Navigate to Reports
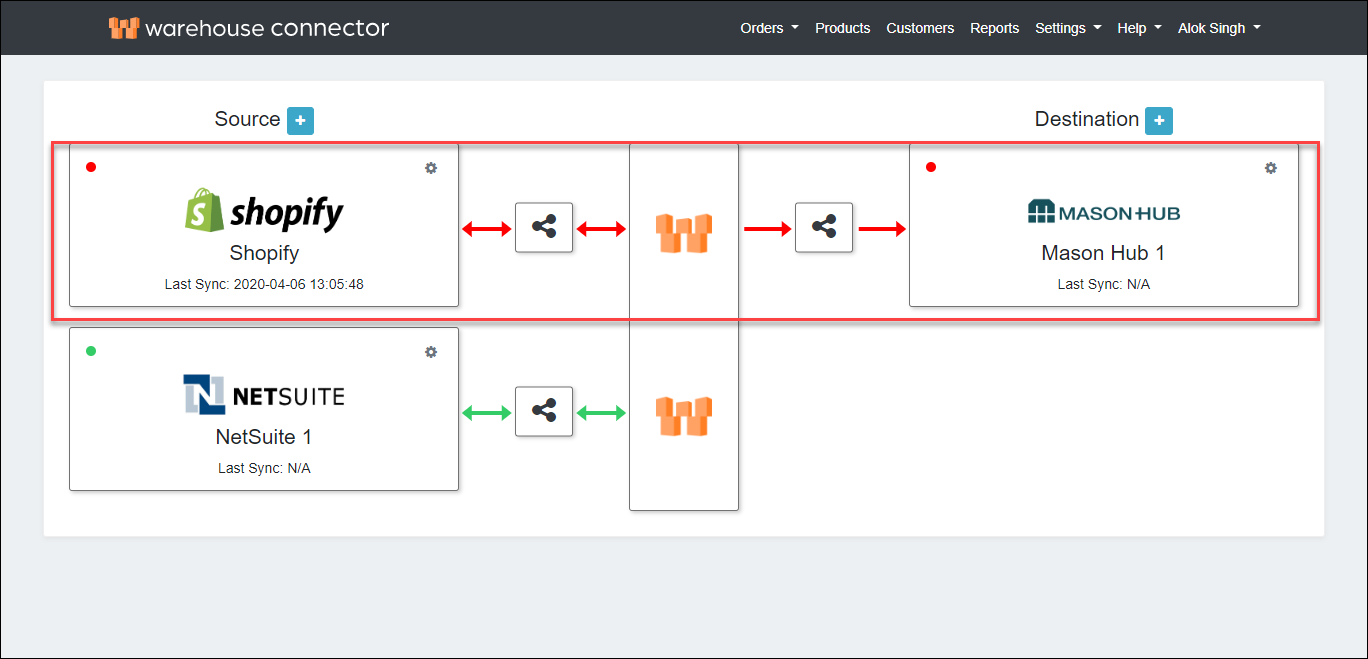Image resolution: width=1368 pixels, height=659 pixels. 994,28
